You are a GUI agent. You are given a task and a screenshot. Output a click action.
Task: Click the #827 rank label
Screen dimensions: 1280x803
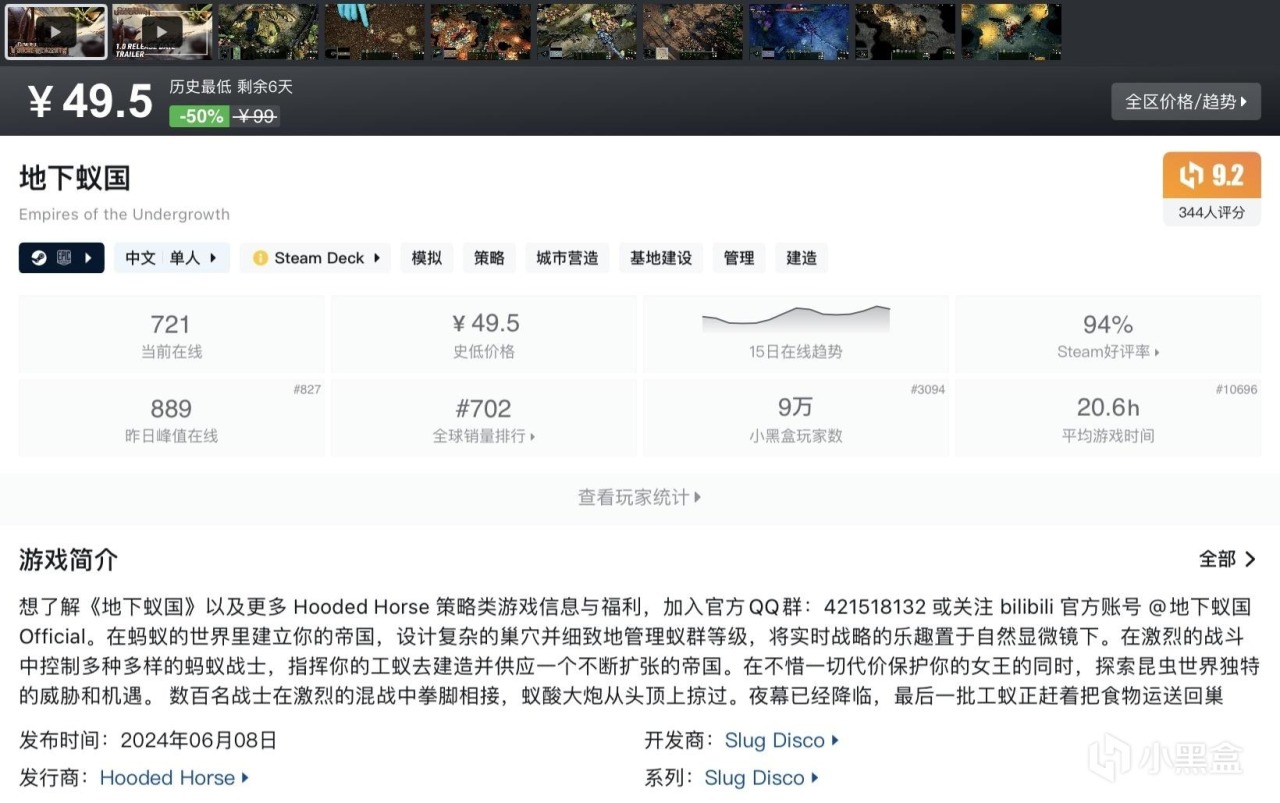307,389
